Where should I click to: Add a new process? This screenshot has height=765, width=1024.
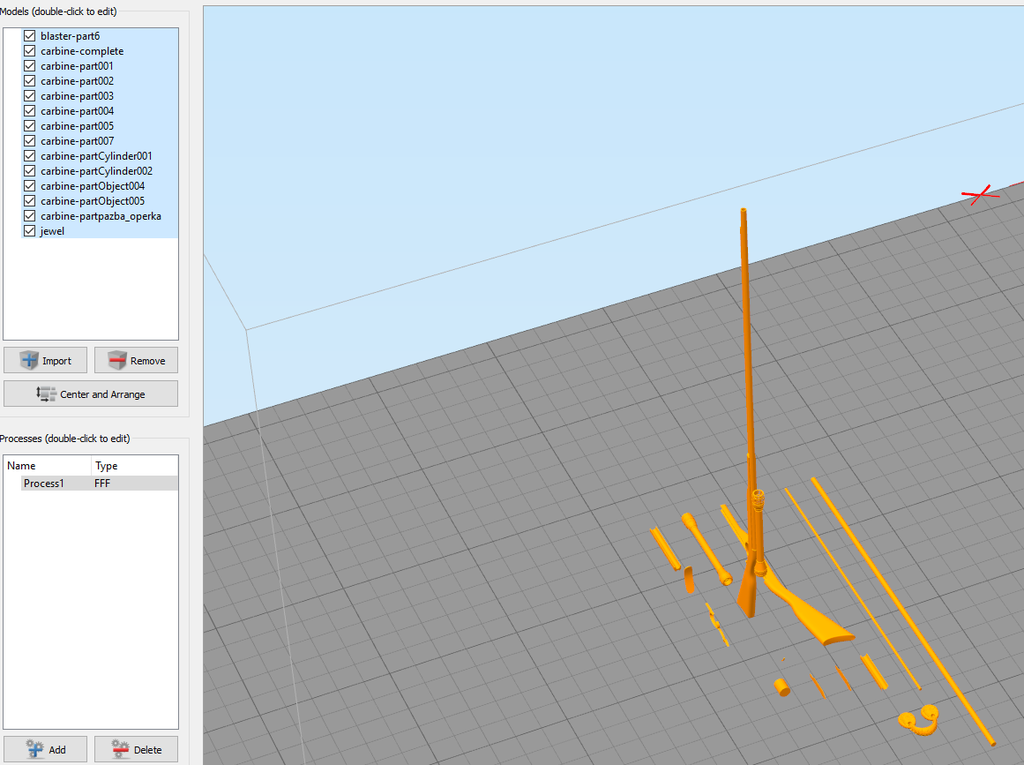click(x=46, y=749)
